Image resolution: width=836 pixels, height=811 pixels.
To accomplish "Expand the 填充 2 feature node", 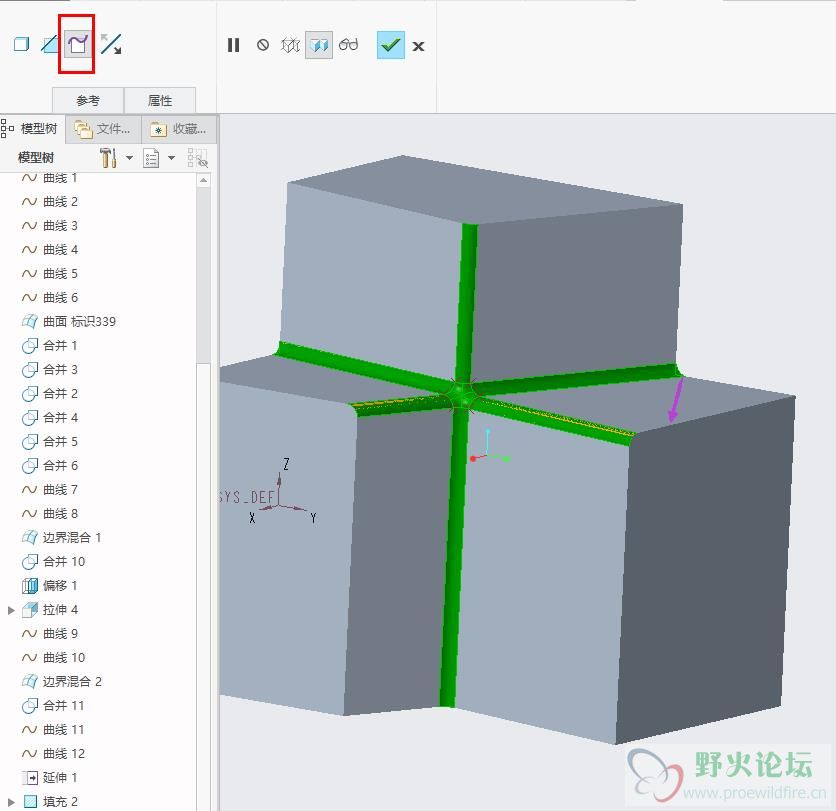I will coord(11,802).
